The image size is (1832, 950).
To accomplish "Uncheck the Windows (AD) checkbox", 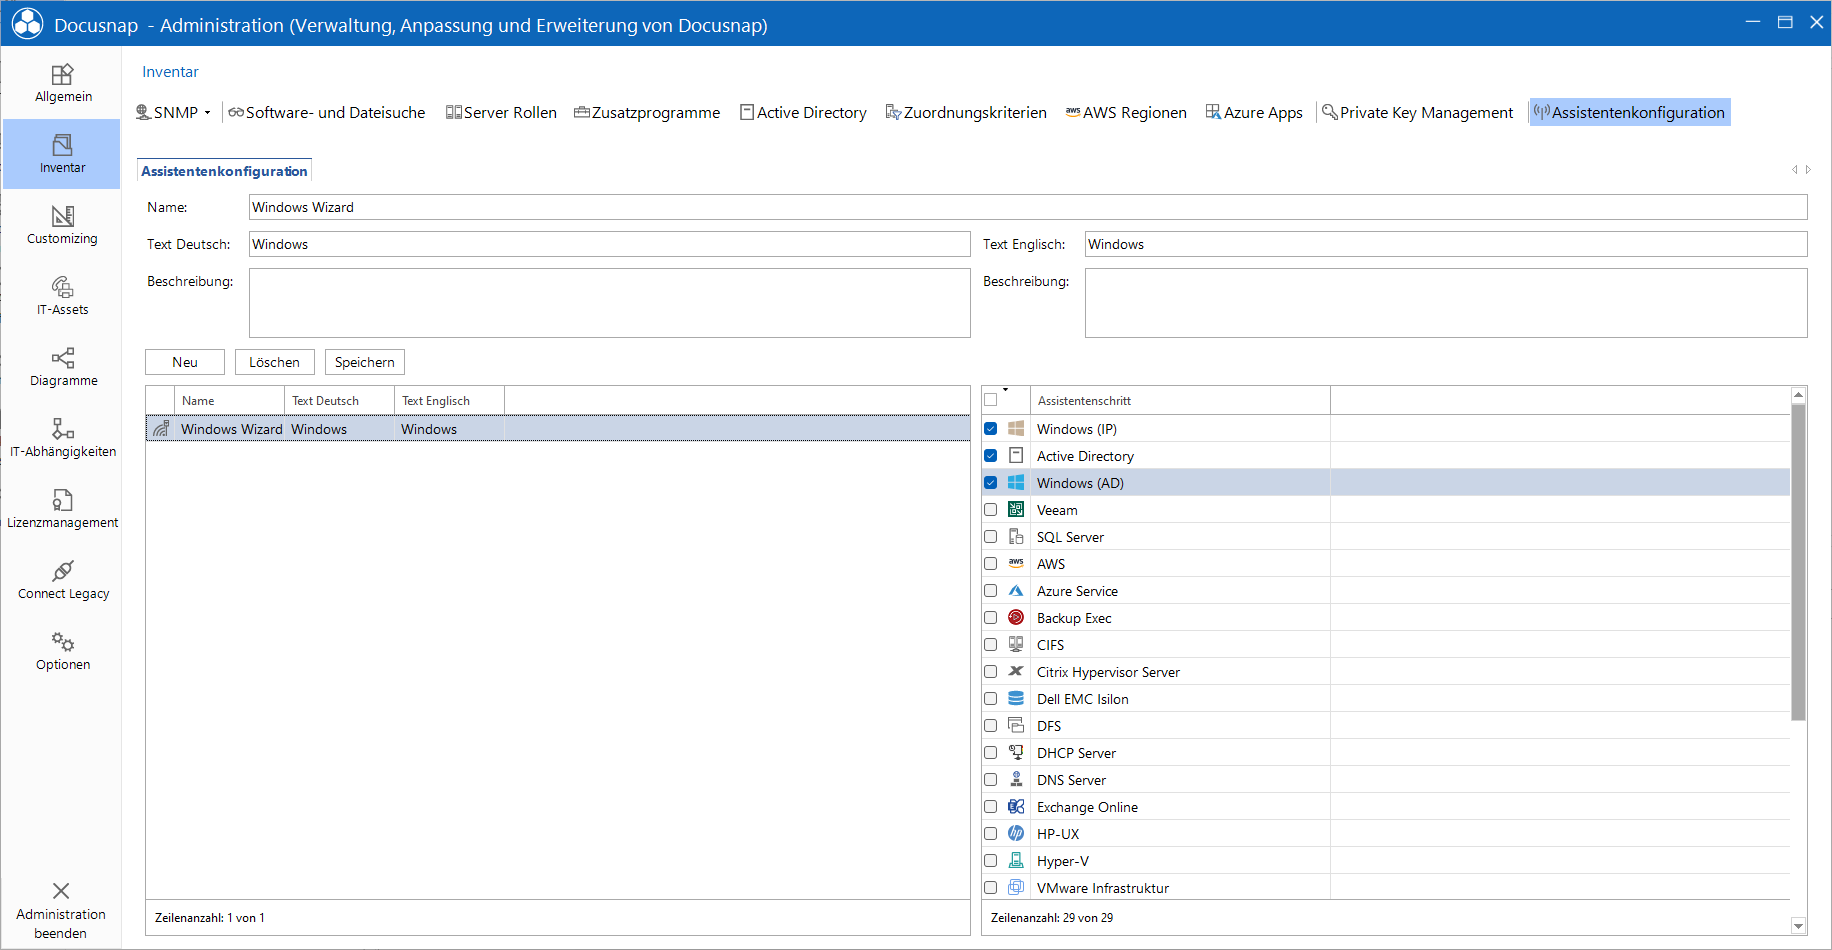I will (x=991, y=483).
